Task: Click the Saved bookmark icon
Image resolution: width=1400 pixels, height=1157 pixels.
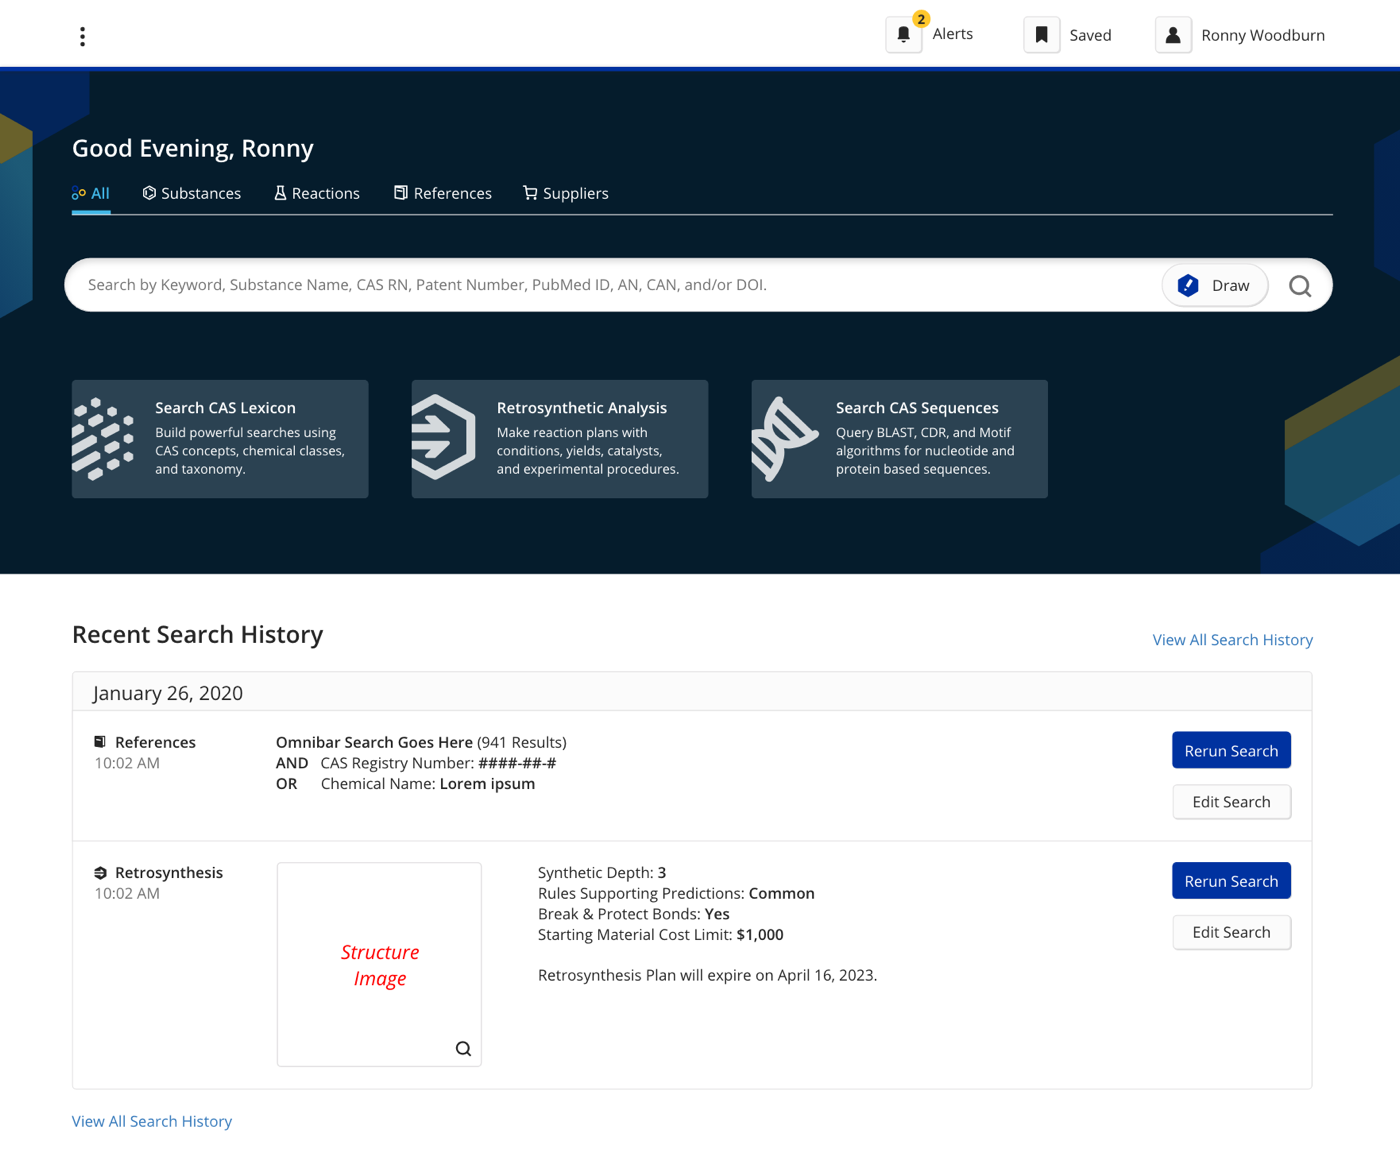Action: coord(1041,35)
